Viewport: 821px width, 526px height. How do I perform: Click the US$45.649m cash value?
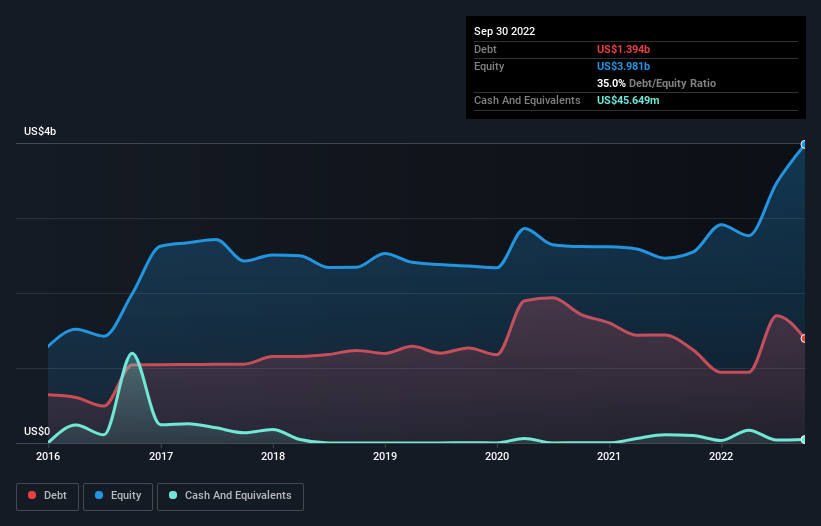click(628, 100)
